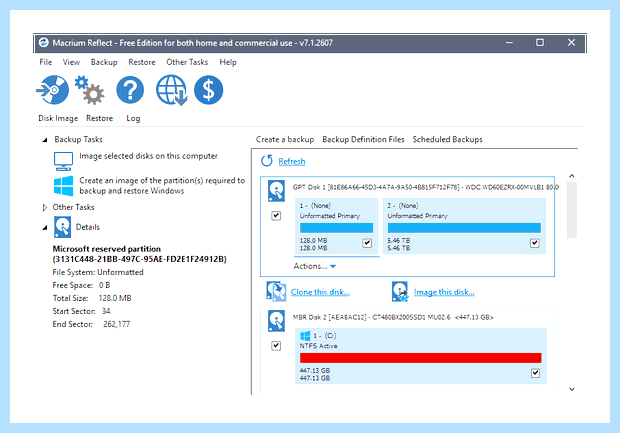Click the GPT Disk 1 drive icon
The width and height of the screenshot is (620, 433).
click(x=276, y=191)
